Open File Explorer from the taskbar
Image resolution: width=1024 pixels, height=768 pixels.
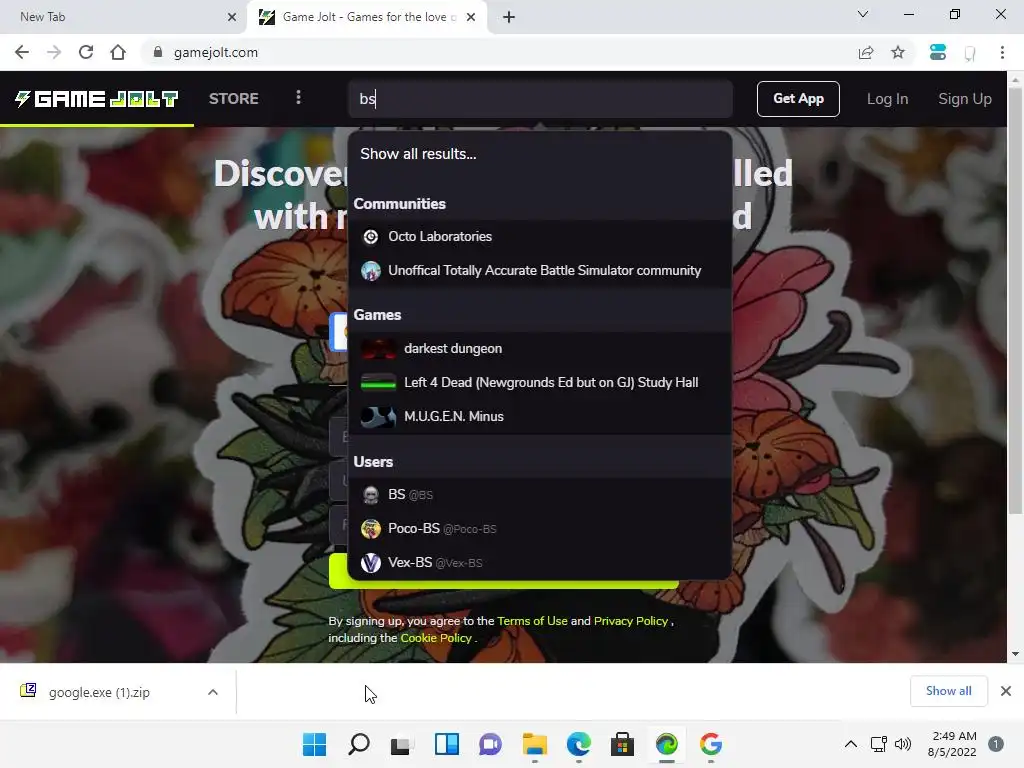click(535, 744)
